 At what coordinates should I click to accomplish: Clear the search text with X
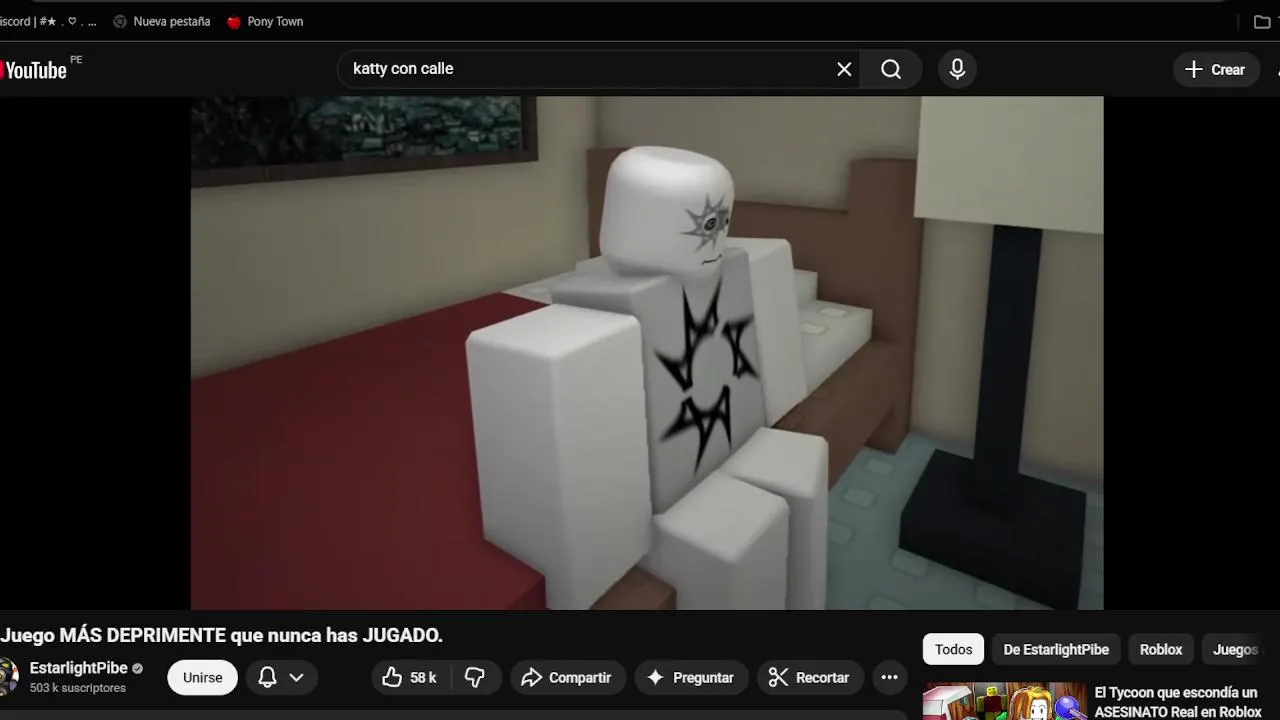point(844,69)
